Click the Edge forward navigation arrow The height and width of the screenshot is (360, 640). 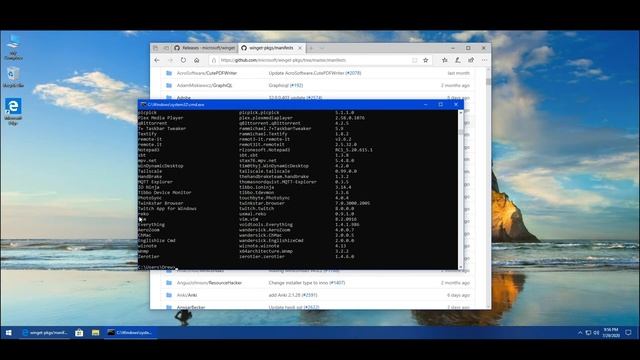click(170, 60)
